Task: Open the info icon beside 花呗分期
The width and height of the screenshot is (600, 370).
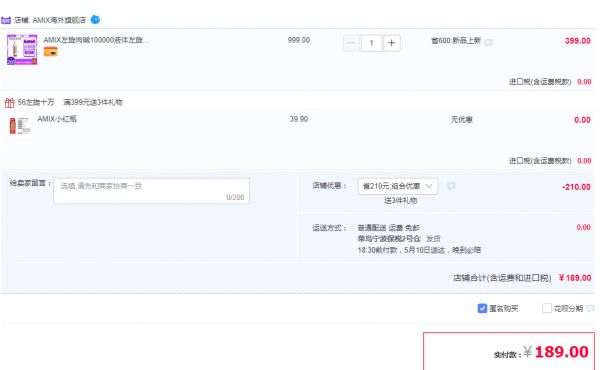Action: tap(590, 308)
